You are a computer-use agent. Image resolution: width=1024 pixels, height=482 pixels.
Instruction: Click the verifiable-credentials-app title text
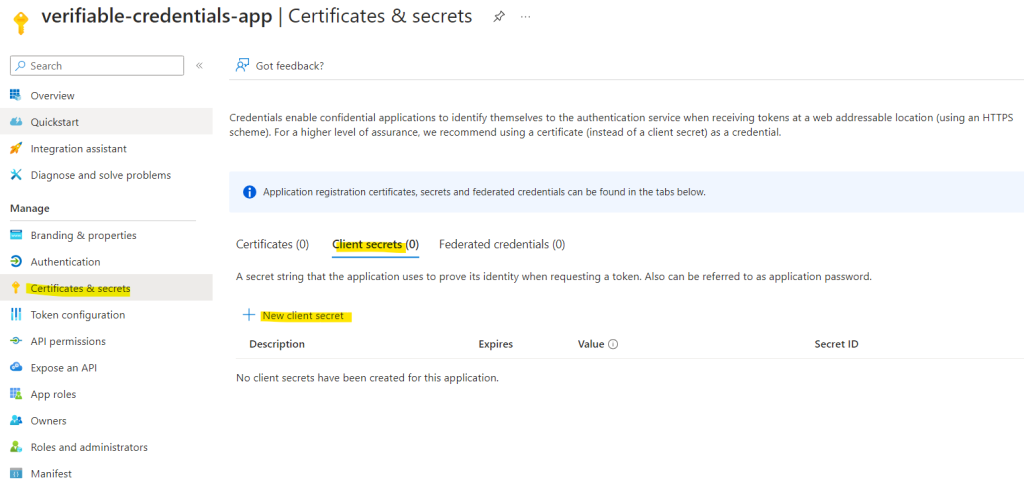click(156, 16)
